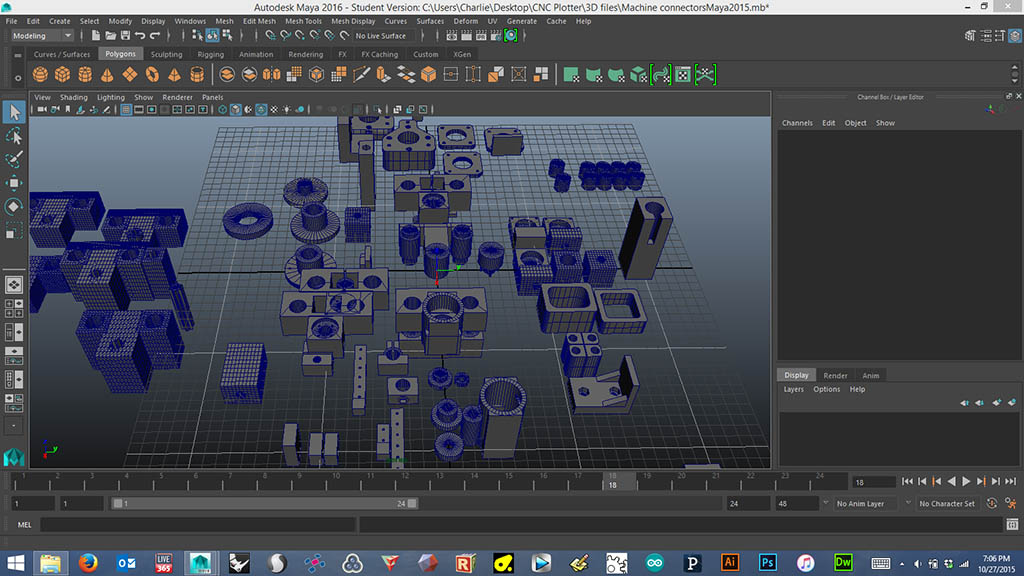This screenshot has height=576, width=1024.
Task: Click the Render tab in Layer Editor
Action: click(x=835, y=375)
